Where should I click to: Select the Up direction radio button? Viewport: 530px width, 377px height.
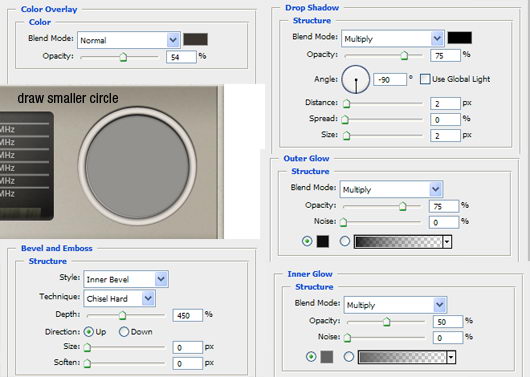pyautogui.click(x=89, y=332)
